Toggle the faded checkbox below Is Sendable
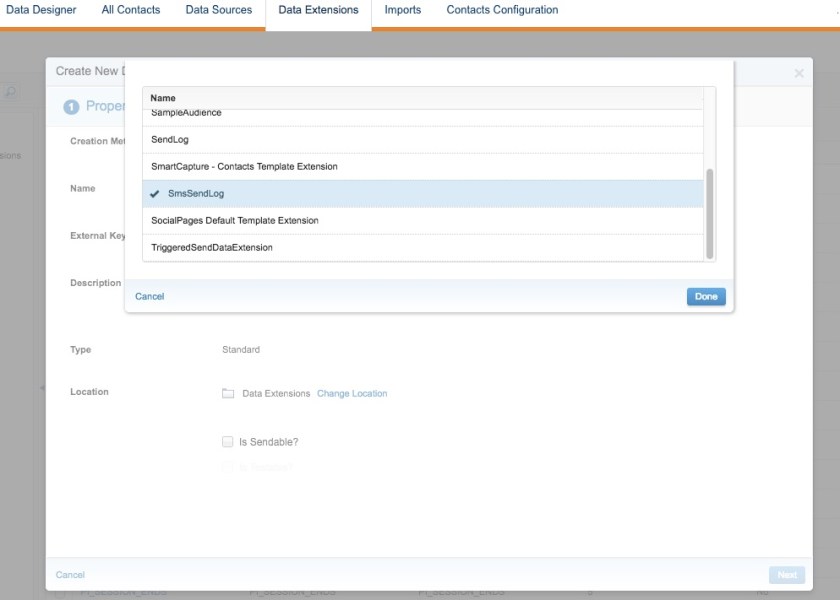 pos(228,467)
